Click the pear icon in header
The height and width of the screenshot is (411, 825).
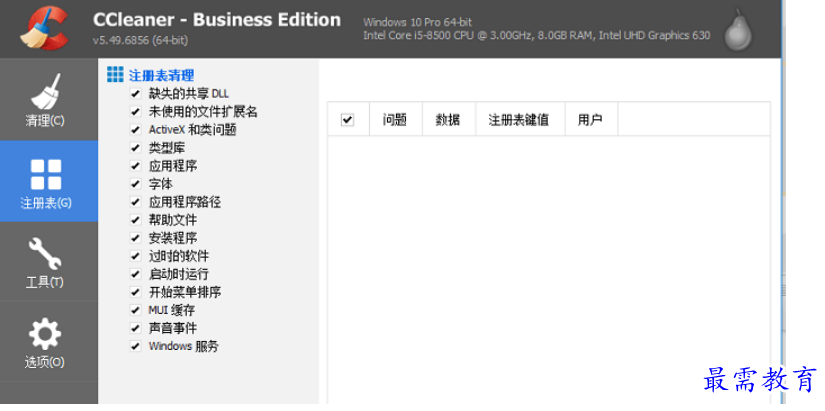738,30
